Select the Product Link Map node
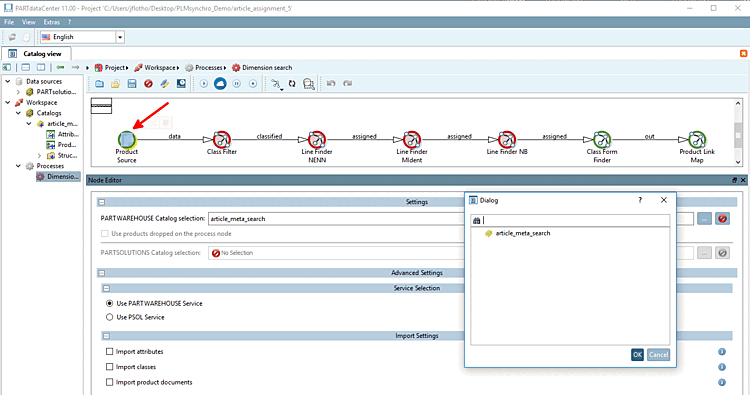The height and width of the screenshot is (395, 750). pyautogui.click(x=697, y=140)
